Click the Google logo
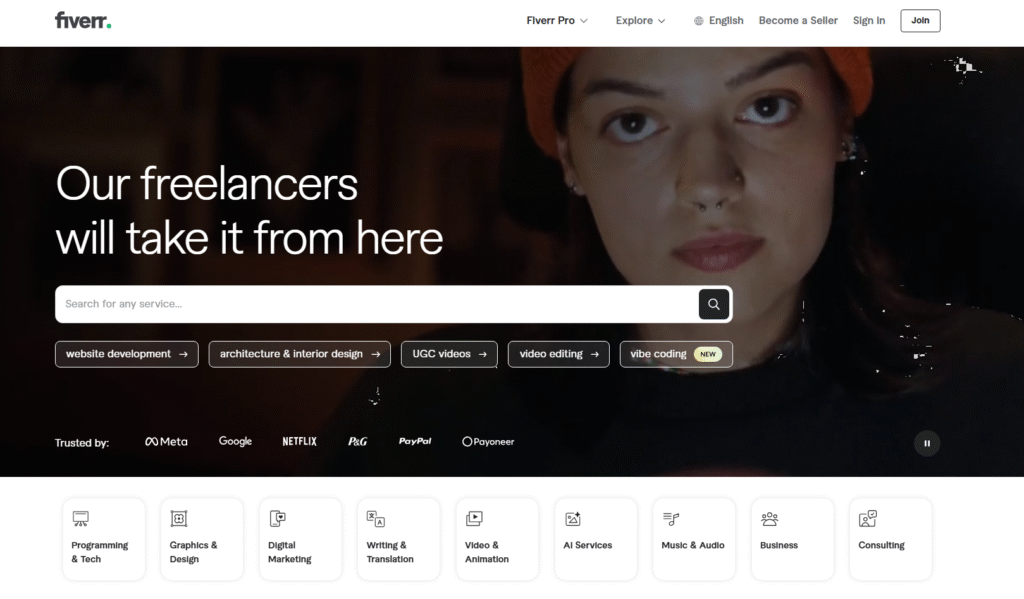This screenshot has width=1024, height=599. pos(235,442)
